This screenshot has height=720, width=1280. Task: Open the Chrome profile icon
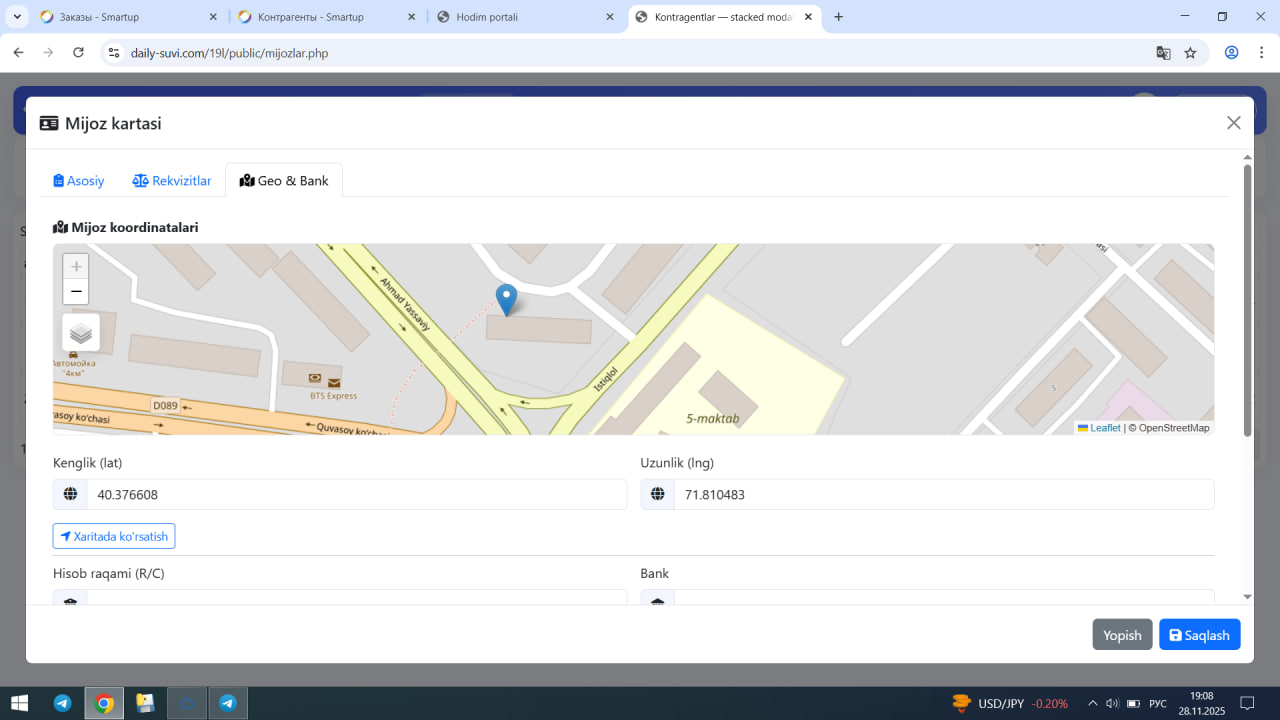point(1231,53)
